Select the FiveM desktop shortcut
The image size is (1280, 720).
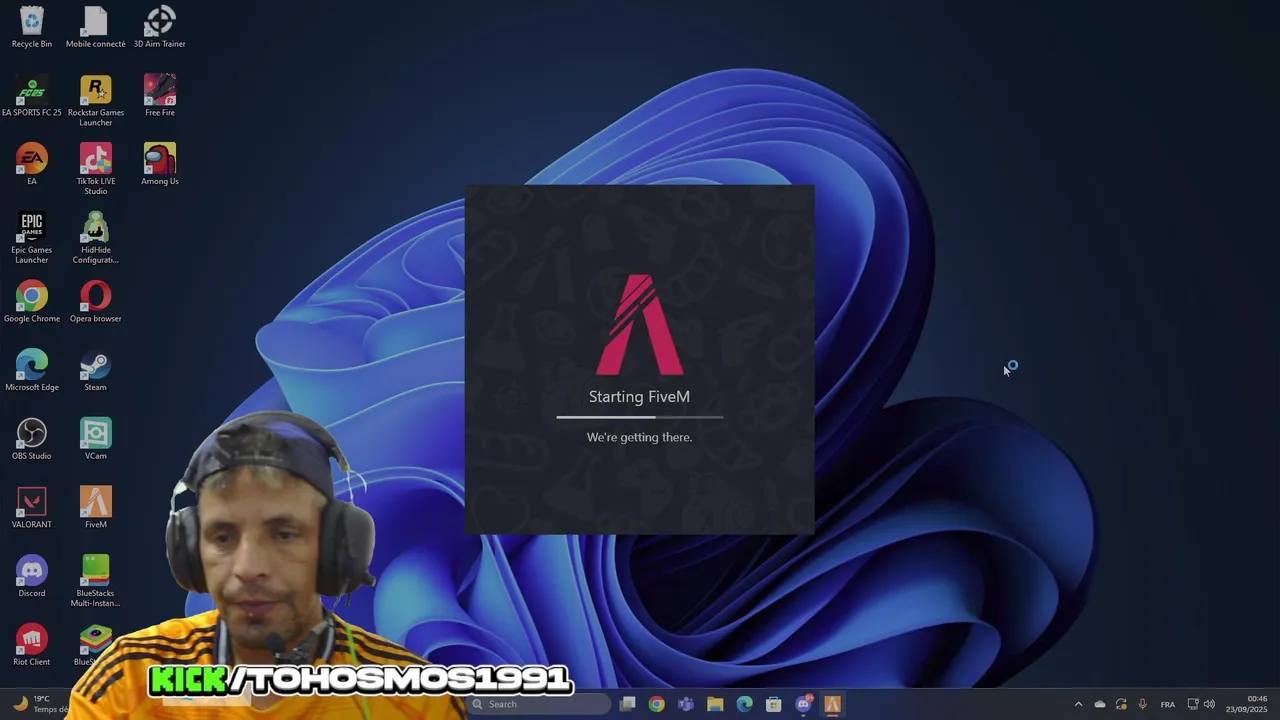coord(95,508)
